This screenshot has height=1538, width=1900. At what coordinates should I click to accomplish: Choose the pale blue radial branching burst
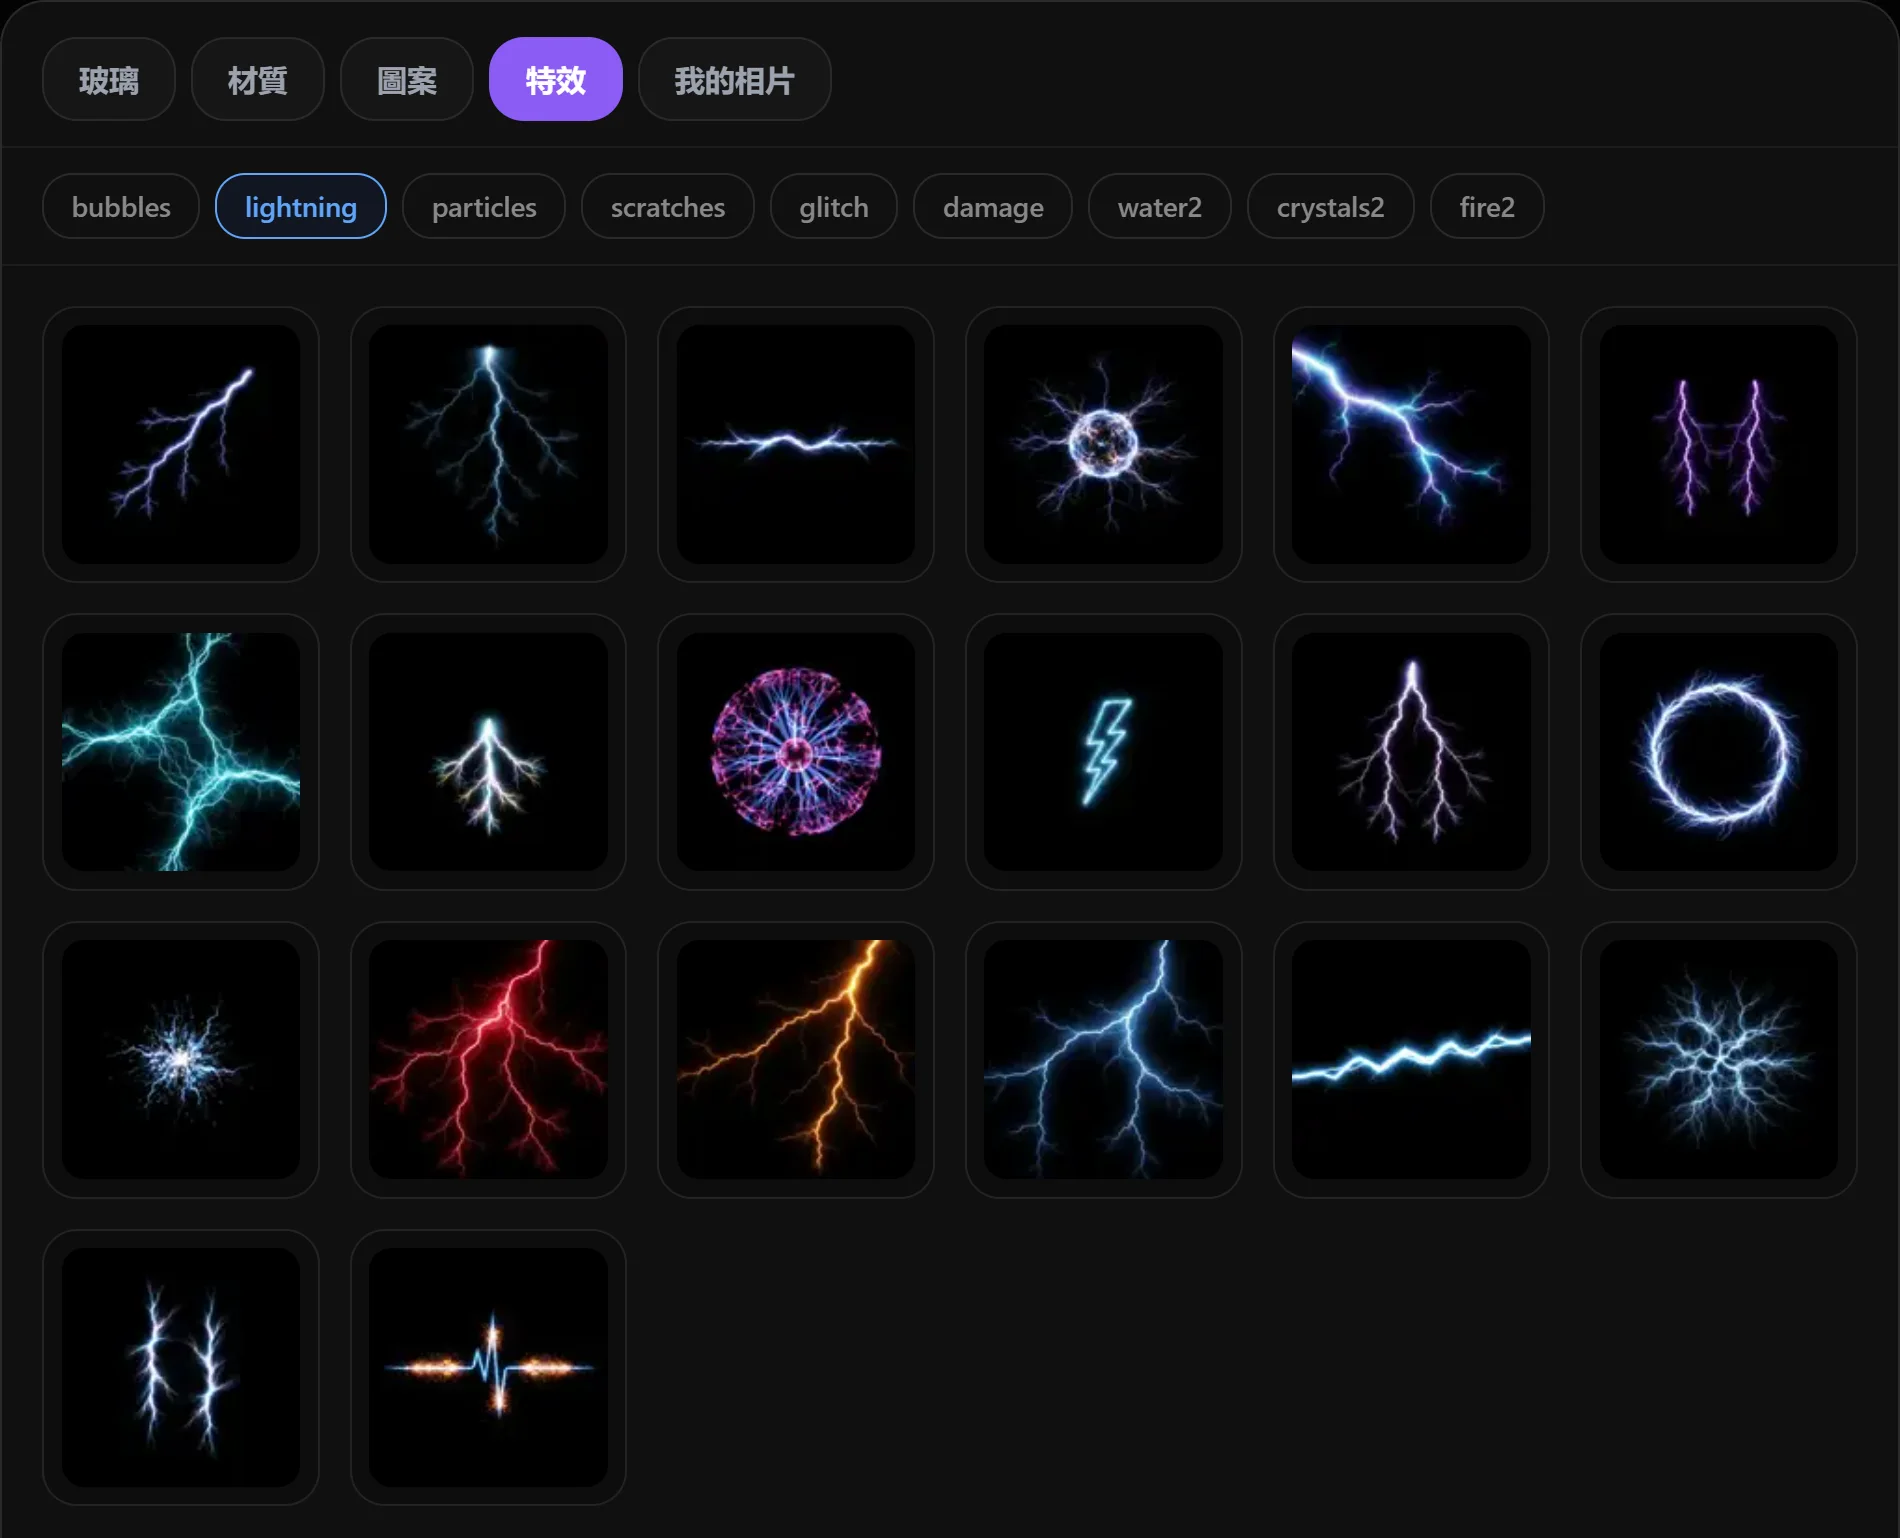pos(1719,1060)
